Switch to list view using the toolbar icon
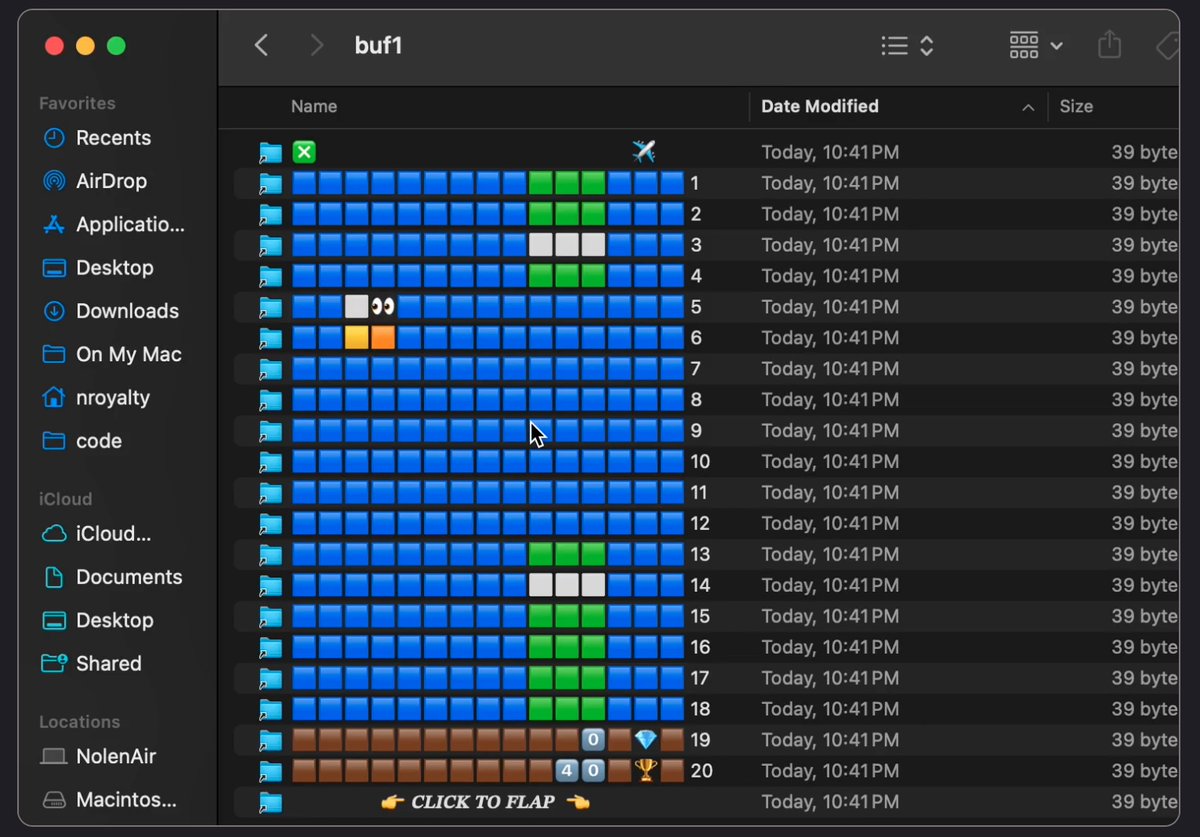The height and width of the screenshot is (837, 1200). point(893,45)
